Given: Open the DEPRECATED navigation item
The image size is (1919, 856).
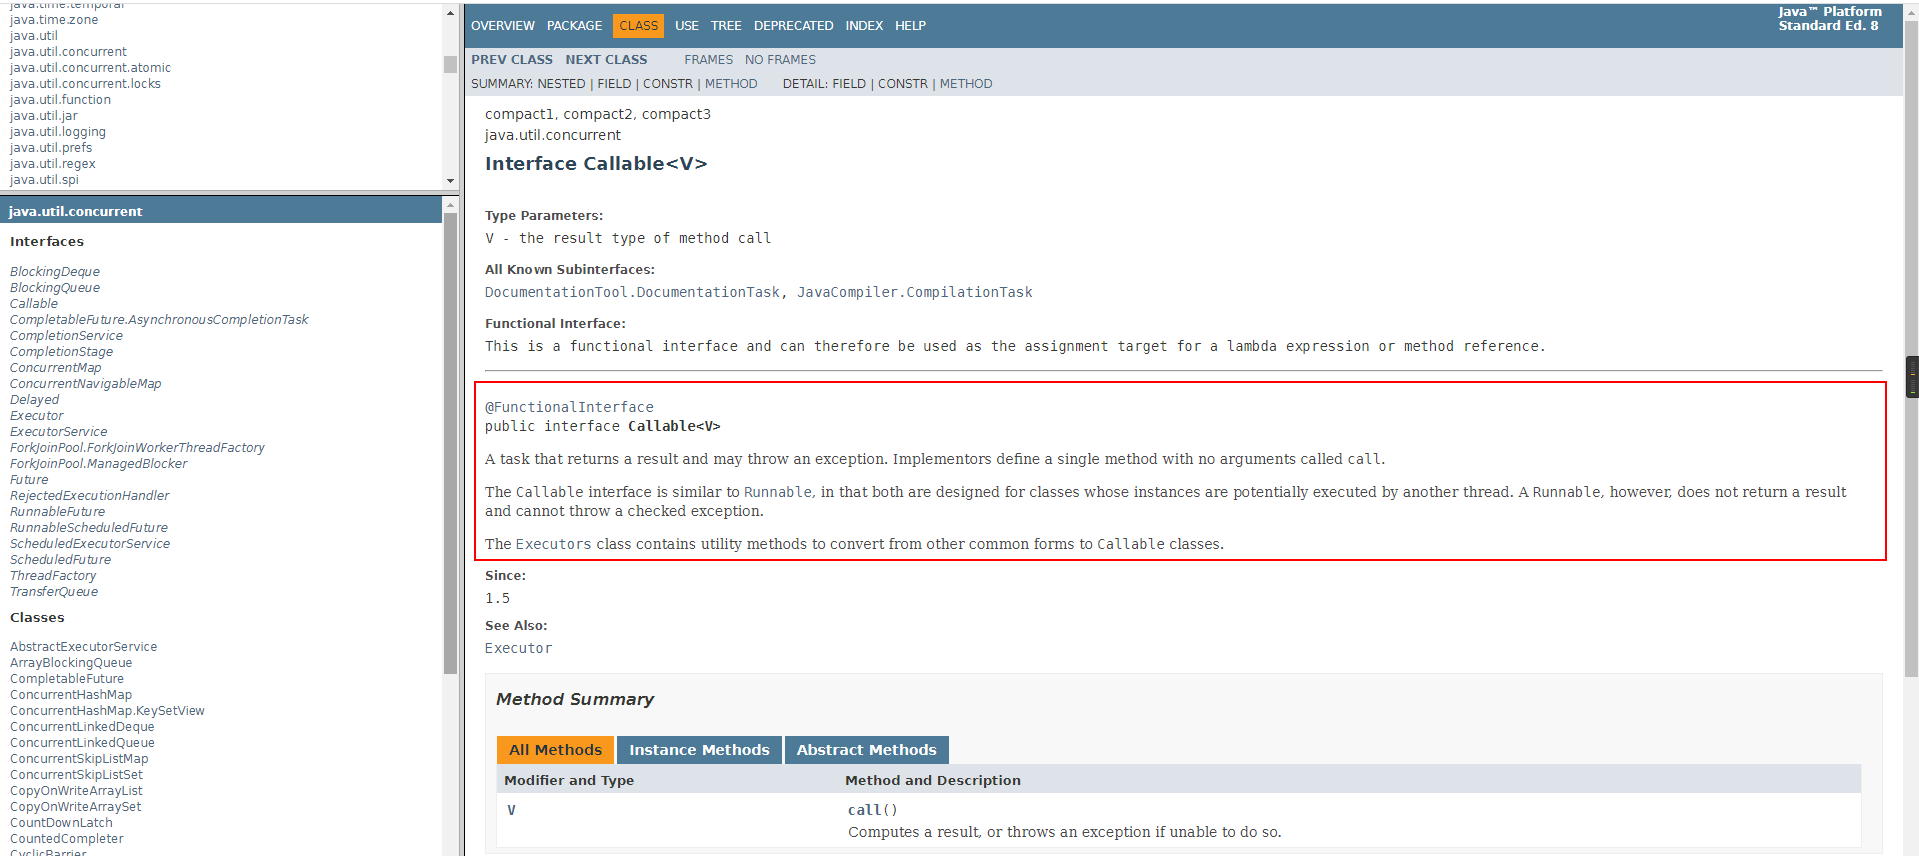Looking at the screenshot, I should click(793, 26).
